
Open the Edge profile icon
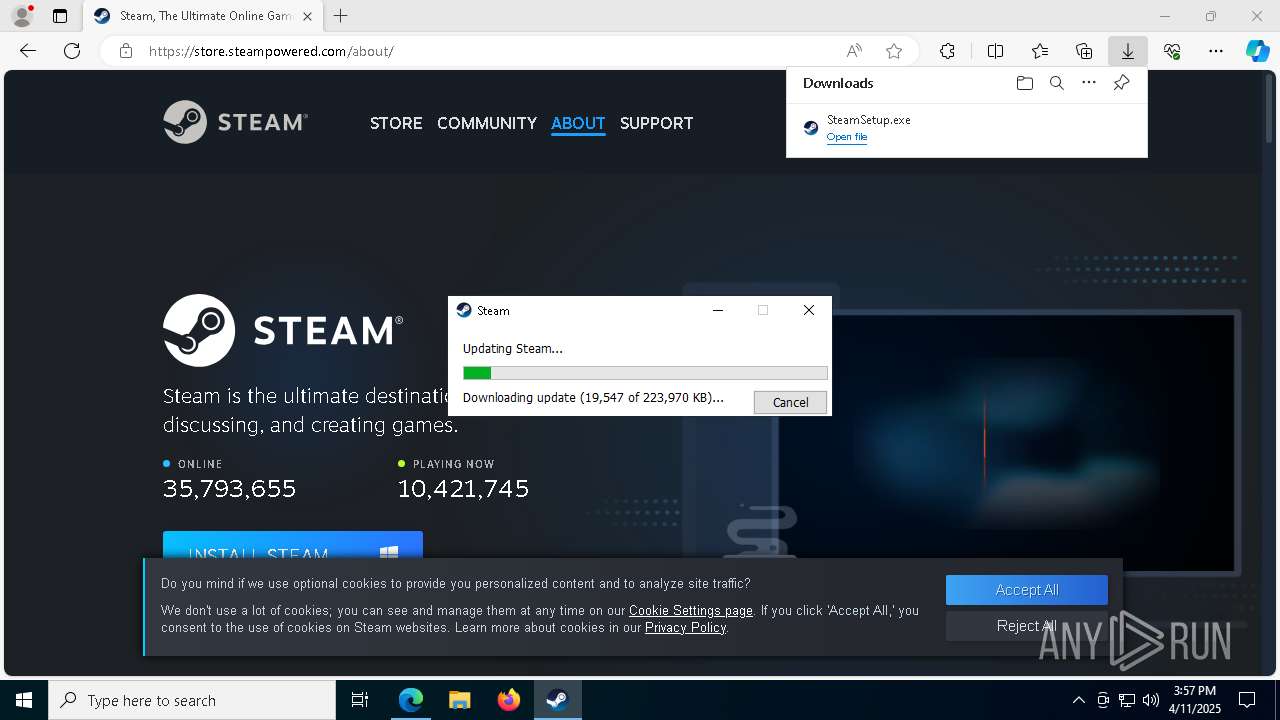click(22, 16)
